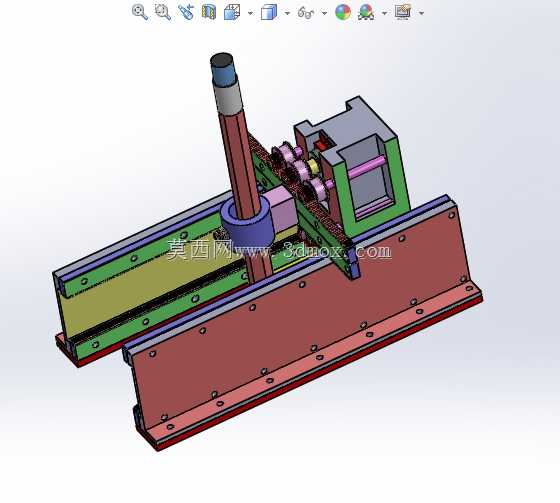This screenshot has width=560, height=503.
Task: Click the Hide/Show Items glasses icon
Action: coord(306,13)
